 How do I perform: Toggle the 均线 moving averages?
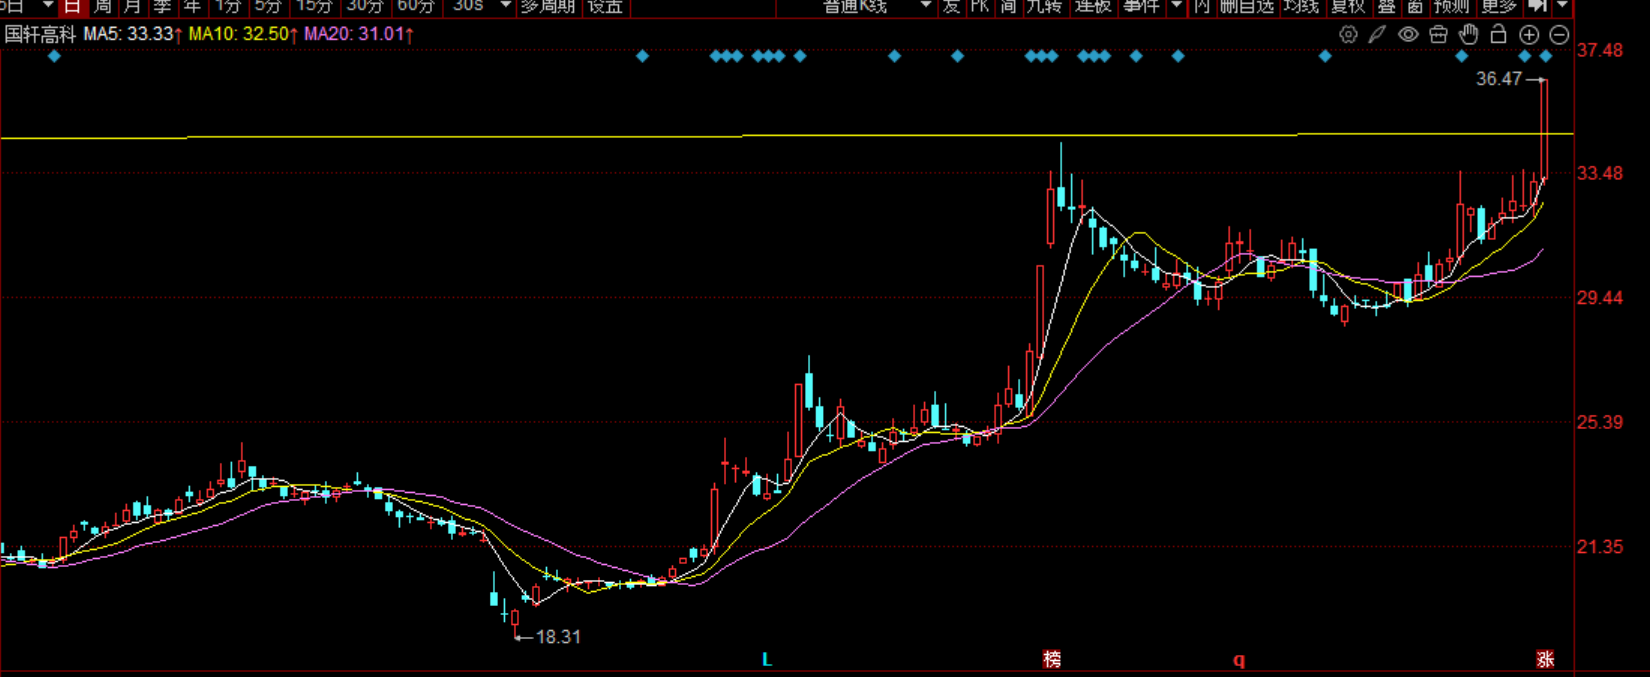pos(1301,6)
